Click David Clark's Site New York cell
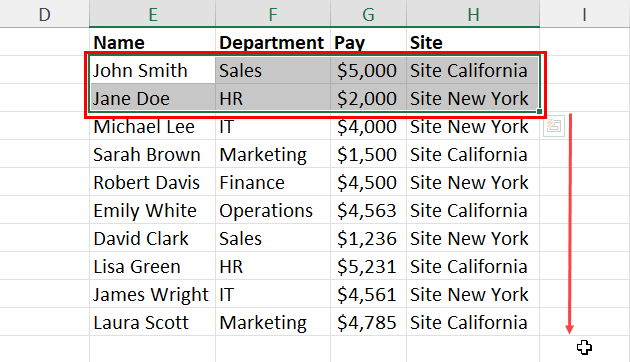 [x=473, y=238]
